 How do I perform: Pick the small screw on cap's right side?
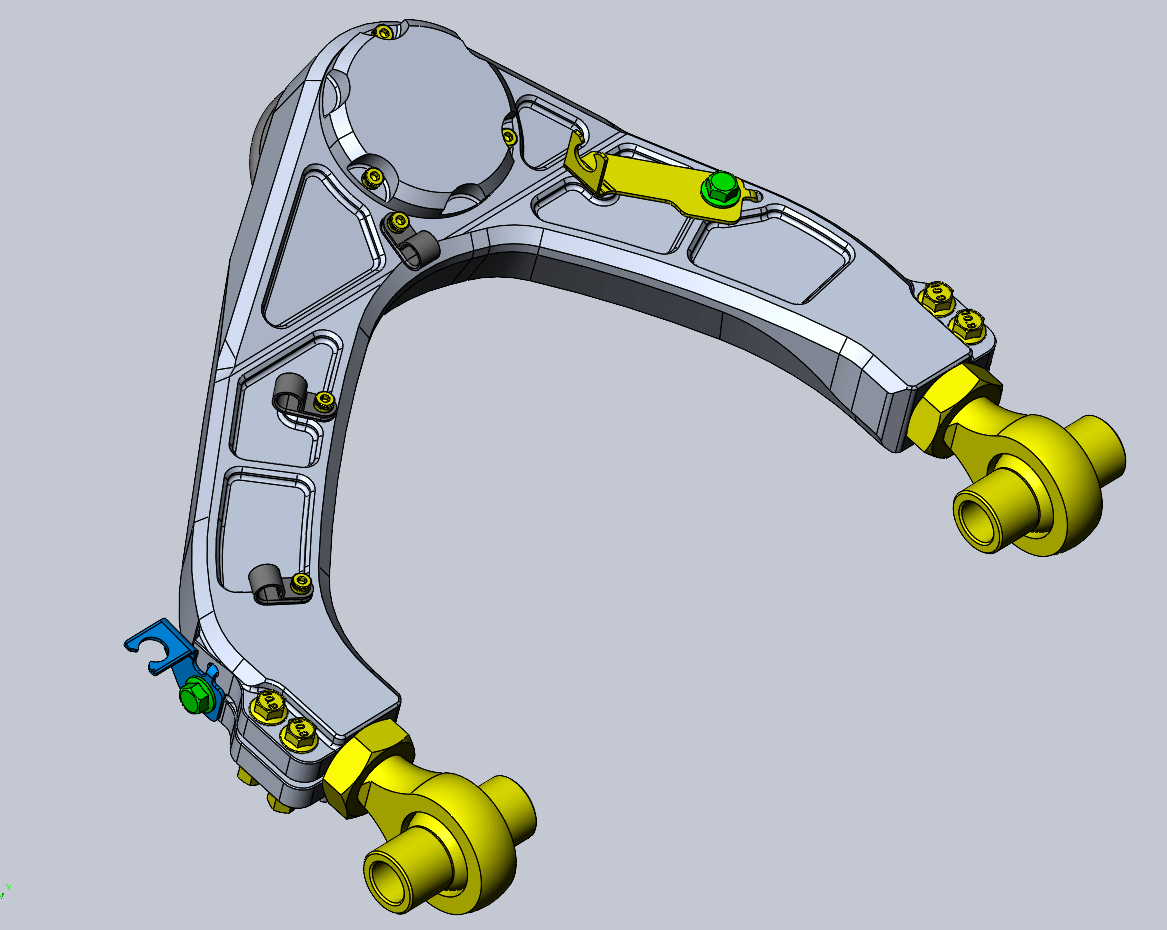509,136
